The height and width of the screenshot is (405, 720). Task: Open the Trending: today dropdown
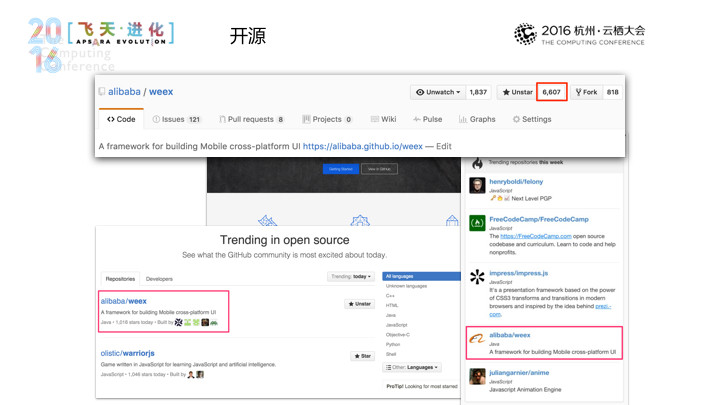[x=351, y=276]
